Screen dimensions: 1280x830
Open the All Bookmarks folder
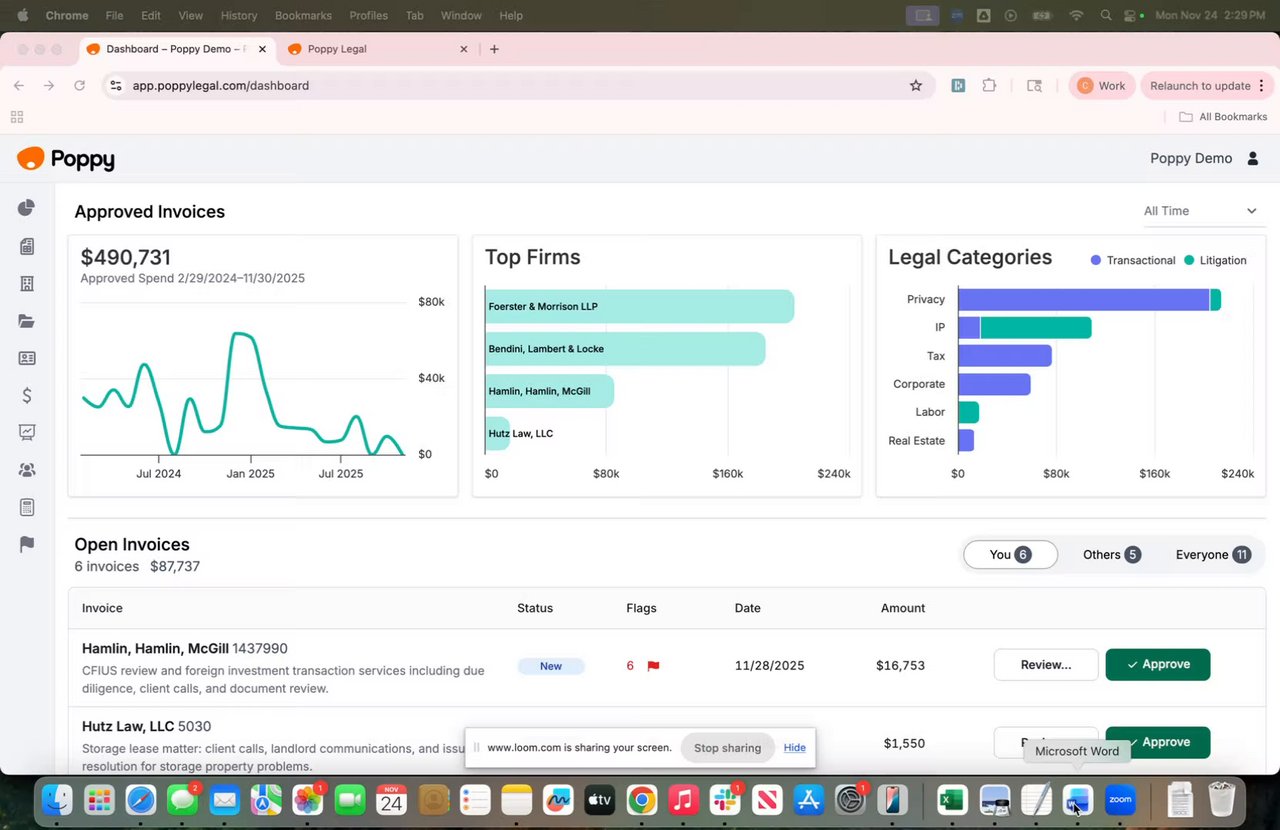(1223, 117)
